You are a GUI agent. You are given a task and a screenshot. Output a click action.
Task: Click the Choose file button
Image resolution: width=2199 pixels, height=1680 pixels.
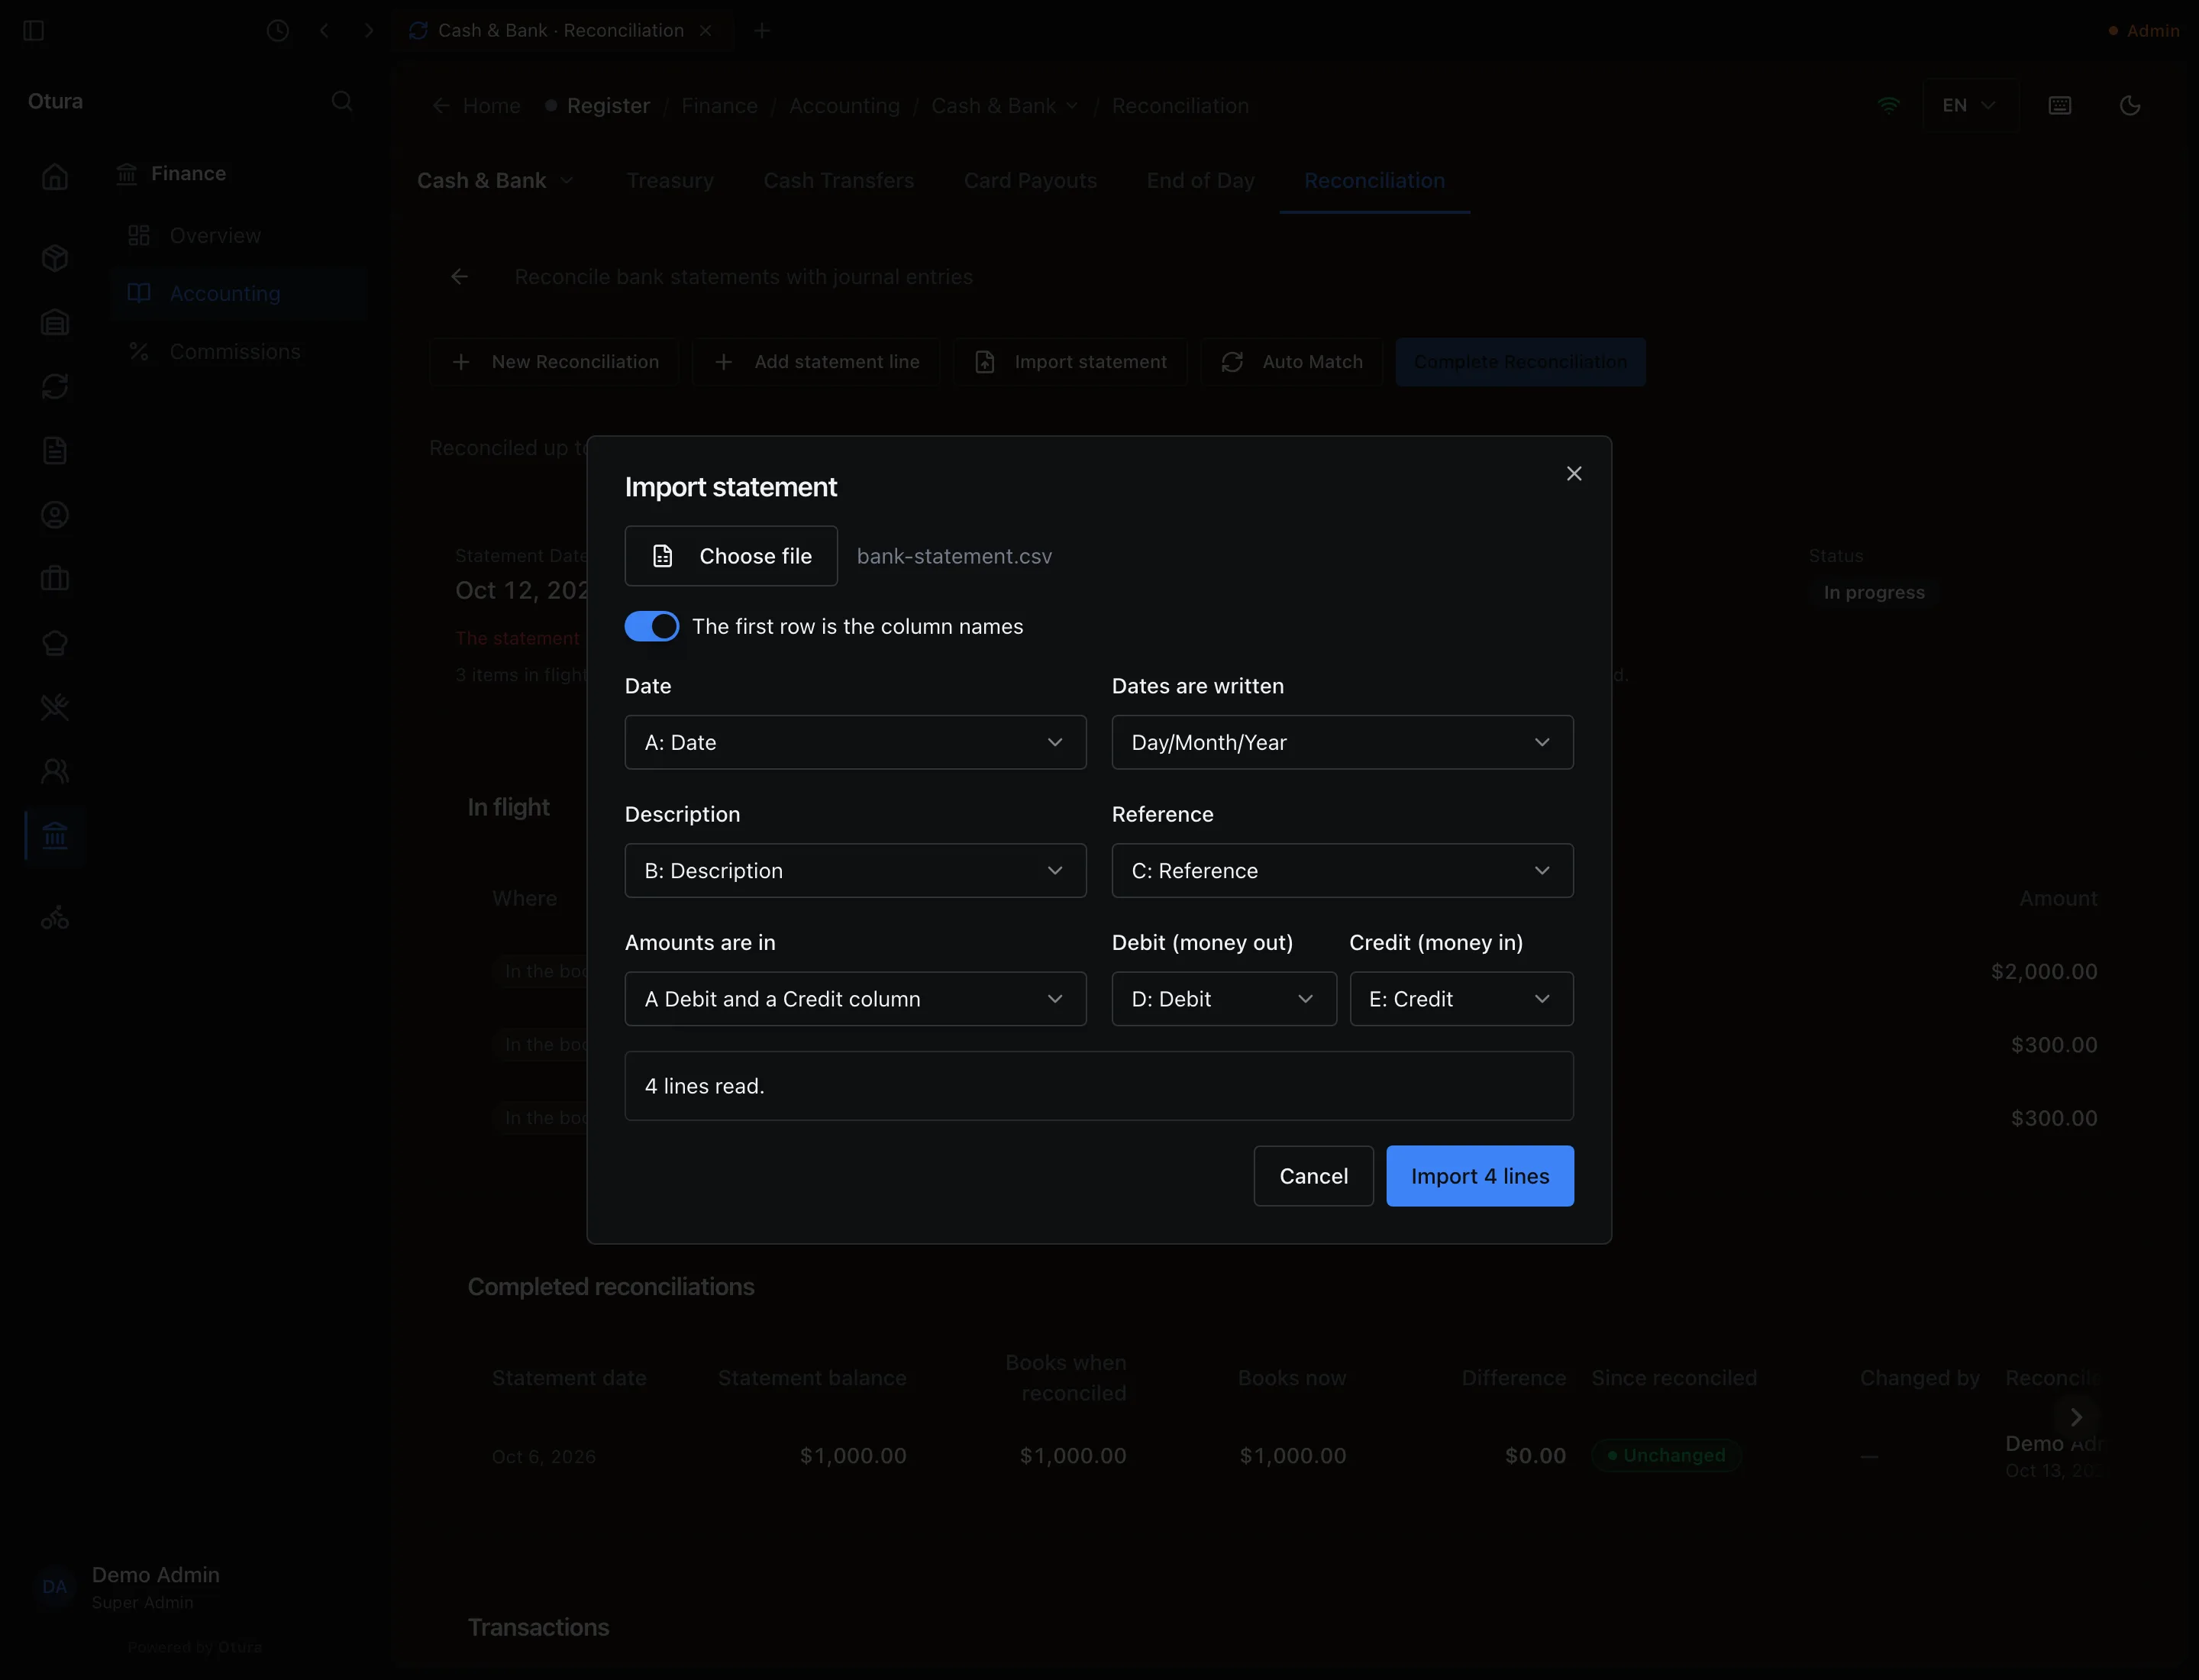(731, 556)
